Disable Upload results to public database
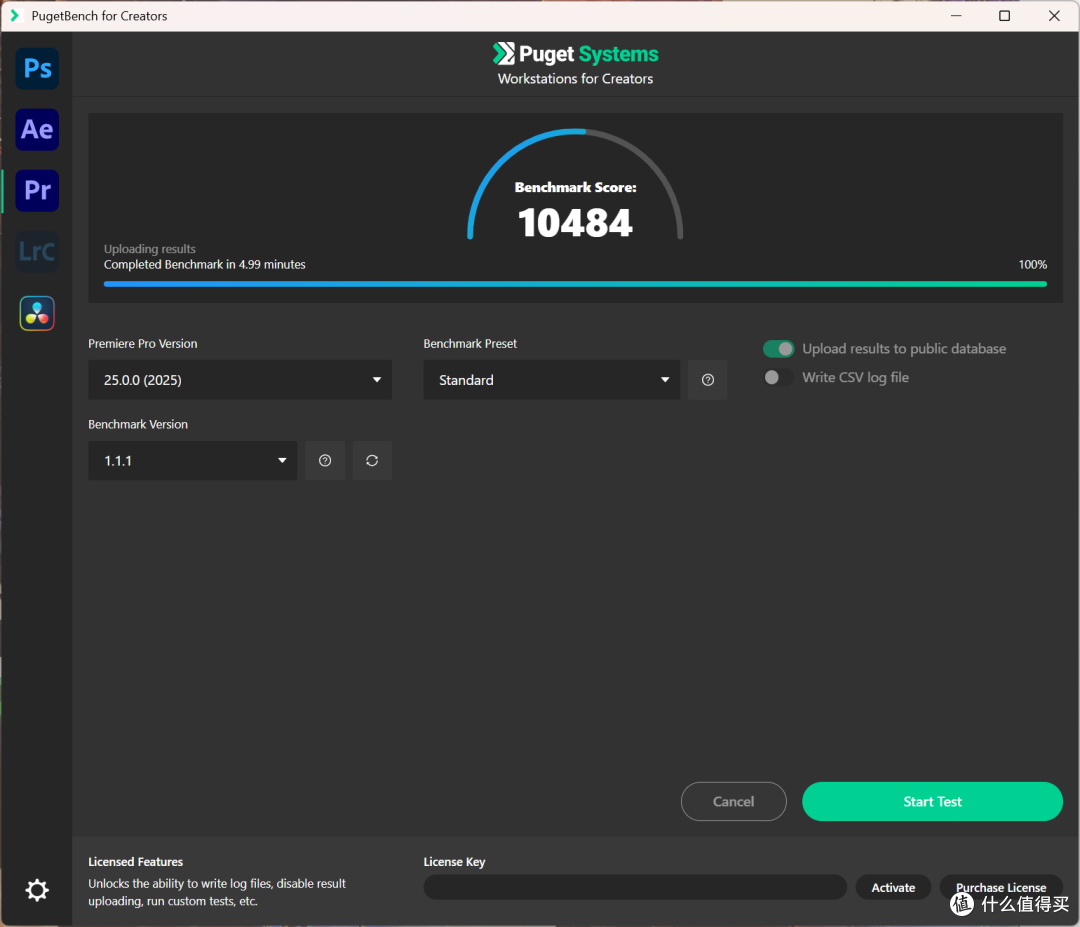 pyautogui.click(x=778, y=349)
